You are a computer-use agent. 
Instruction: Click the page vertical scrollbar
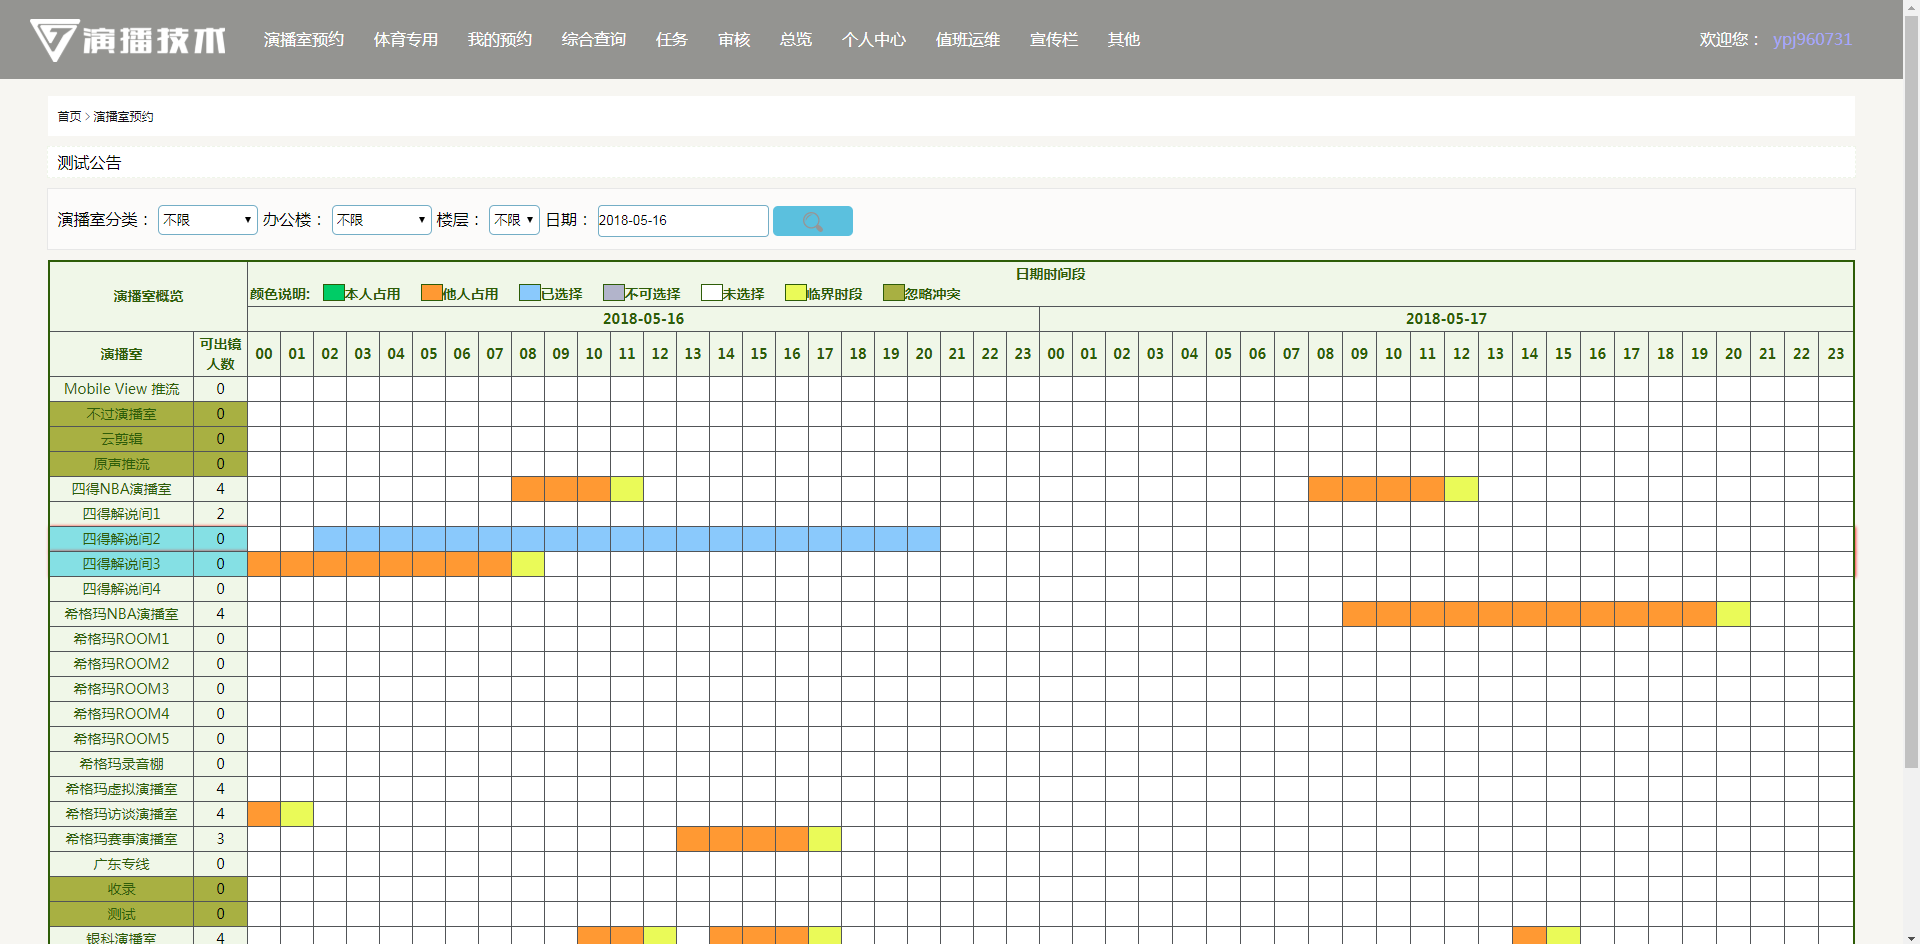[1911, 400]
